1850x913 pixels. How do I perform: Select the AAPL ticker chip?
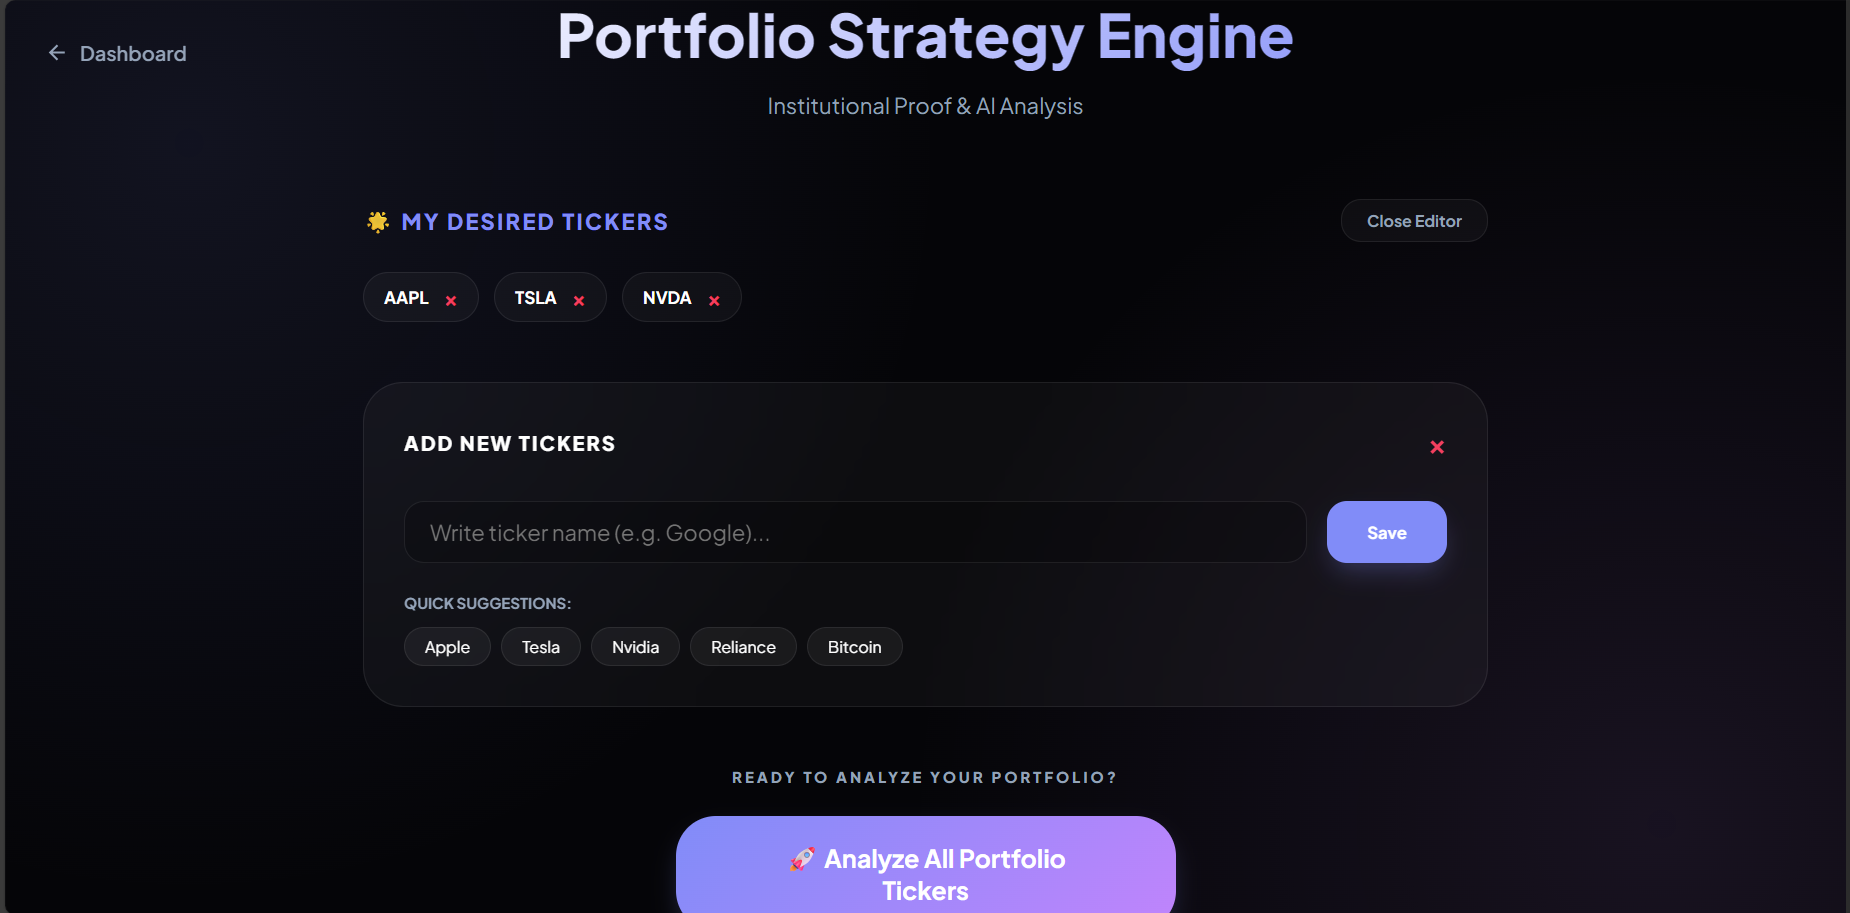(405, 297)
